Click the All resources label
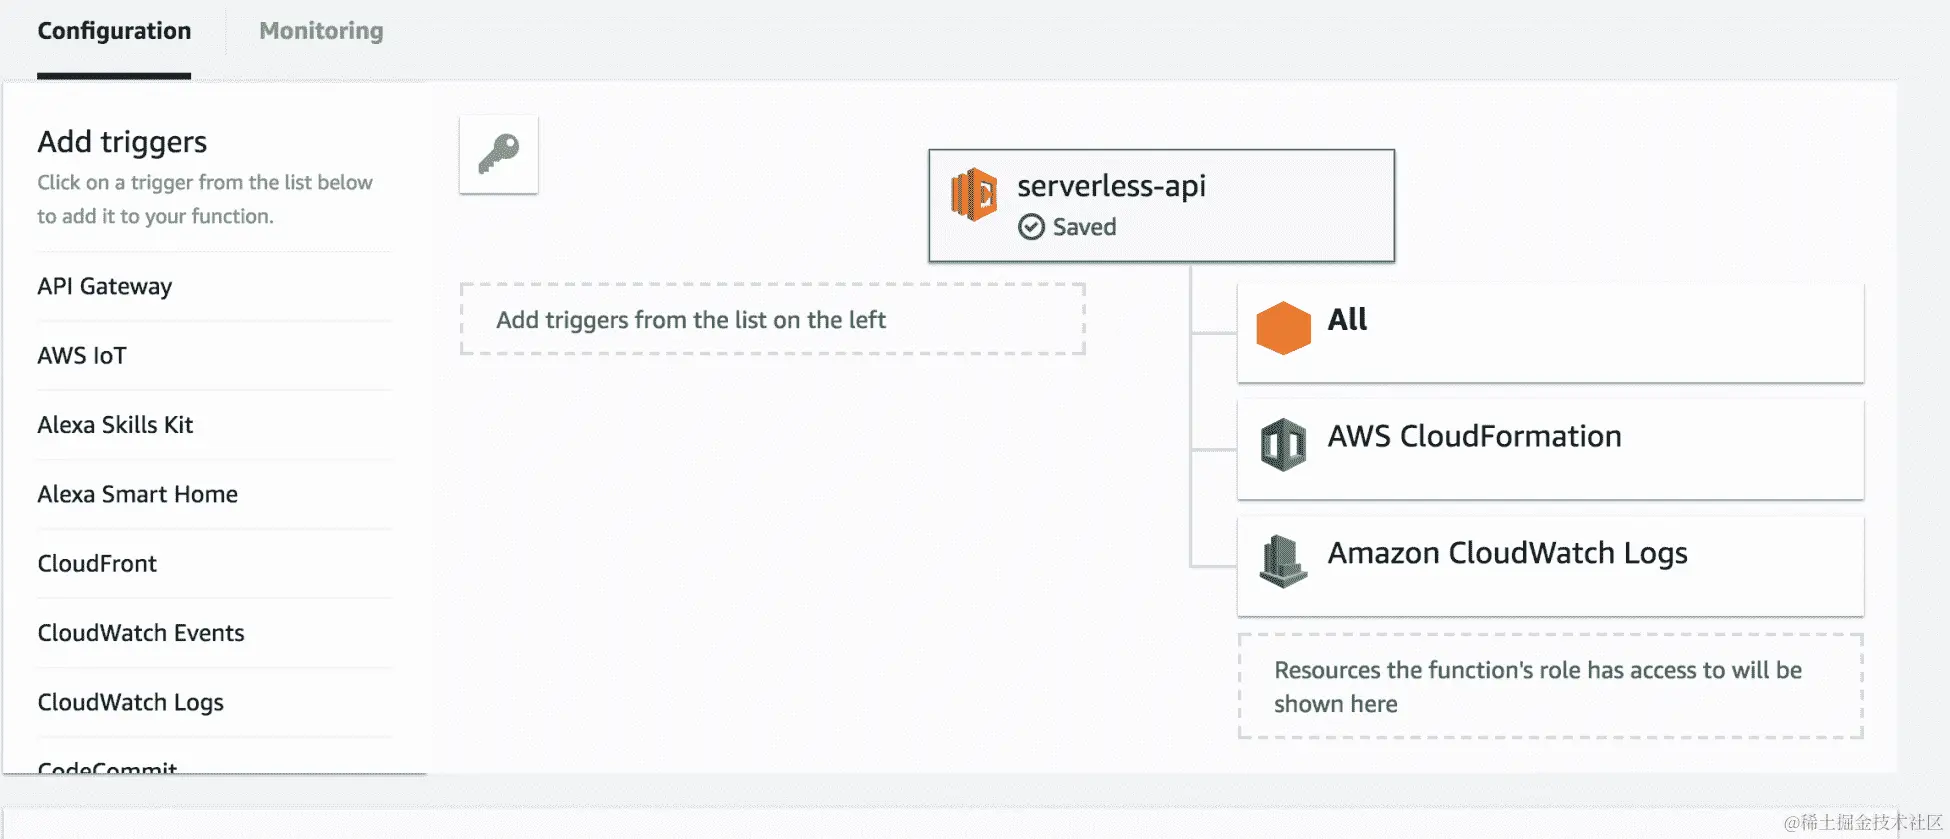This screenshot has width=1950, height=839. [x=1347, y=320]
